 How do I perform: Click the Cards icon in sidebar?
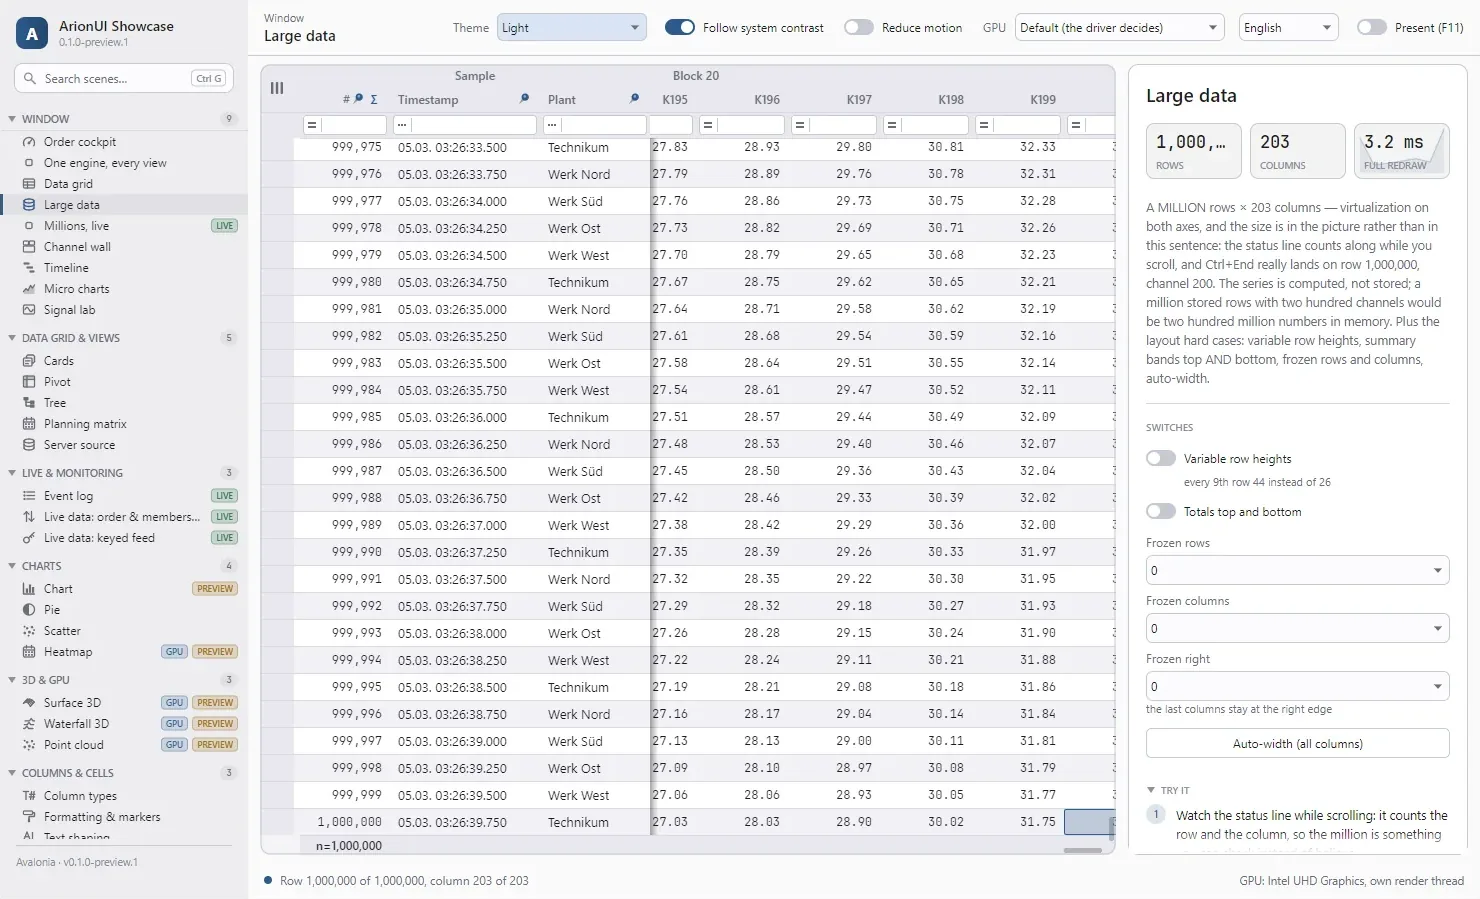29,361
